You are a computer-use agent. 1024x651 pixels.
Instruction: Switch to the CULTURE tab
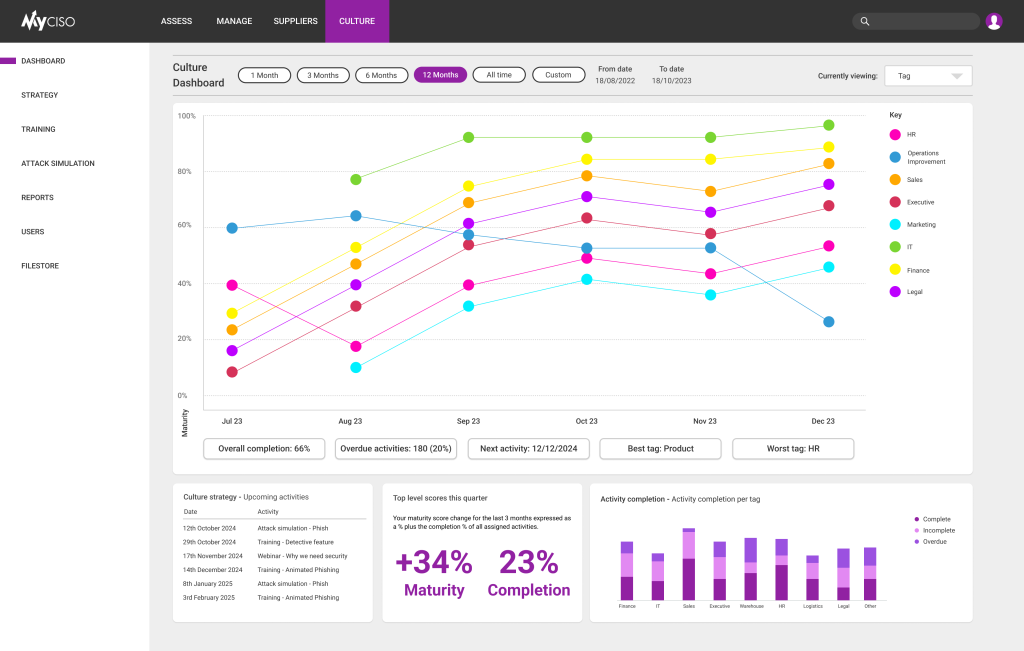(357, 20)
